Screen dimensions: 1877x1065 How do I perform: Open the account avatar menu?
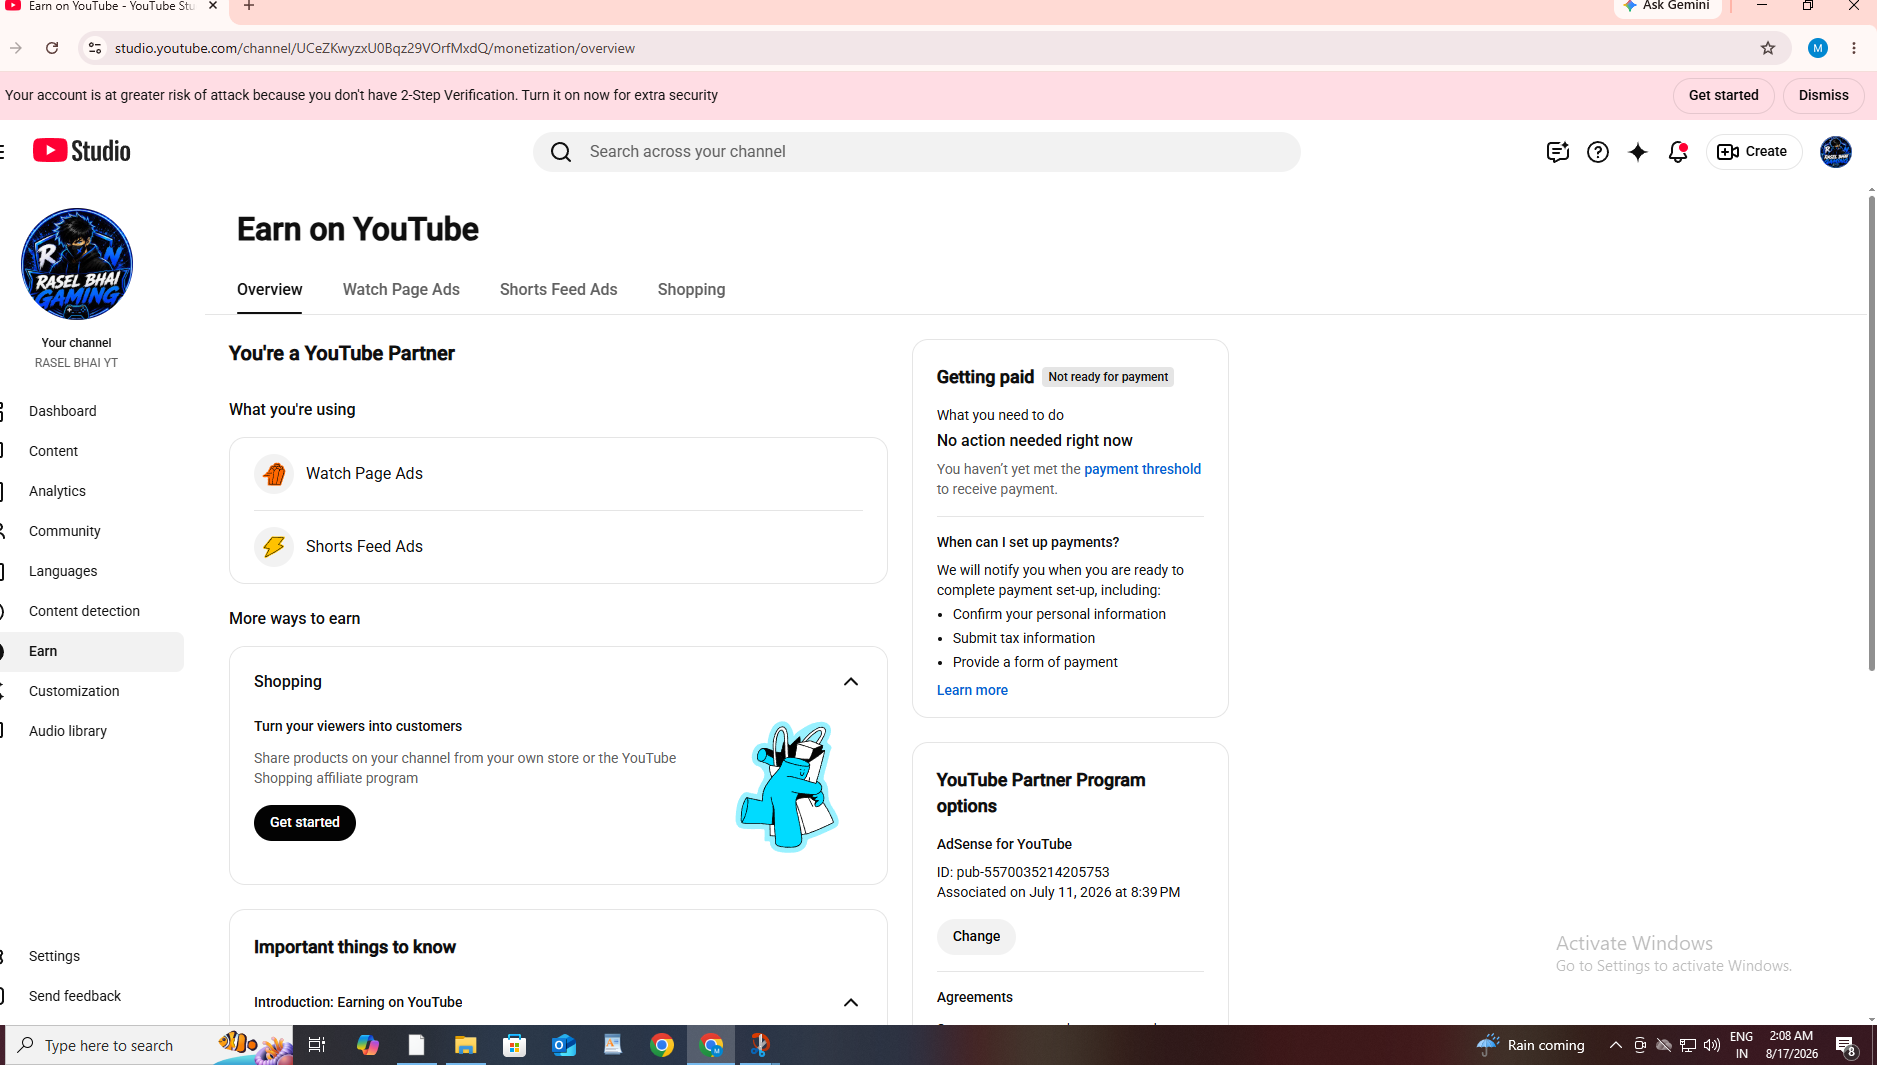(1836, 152)
